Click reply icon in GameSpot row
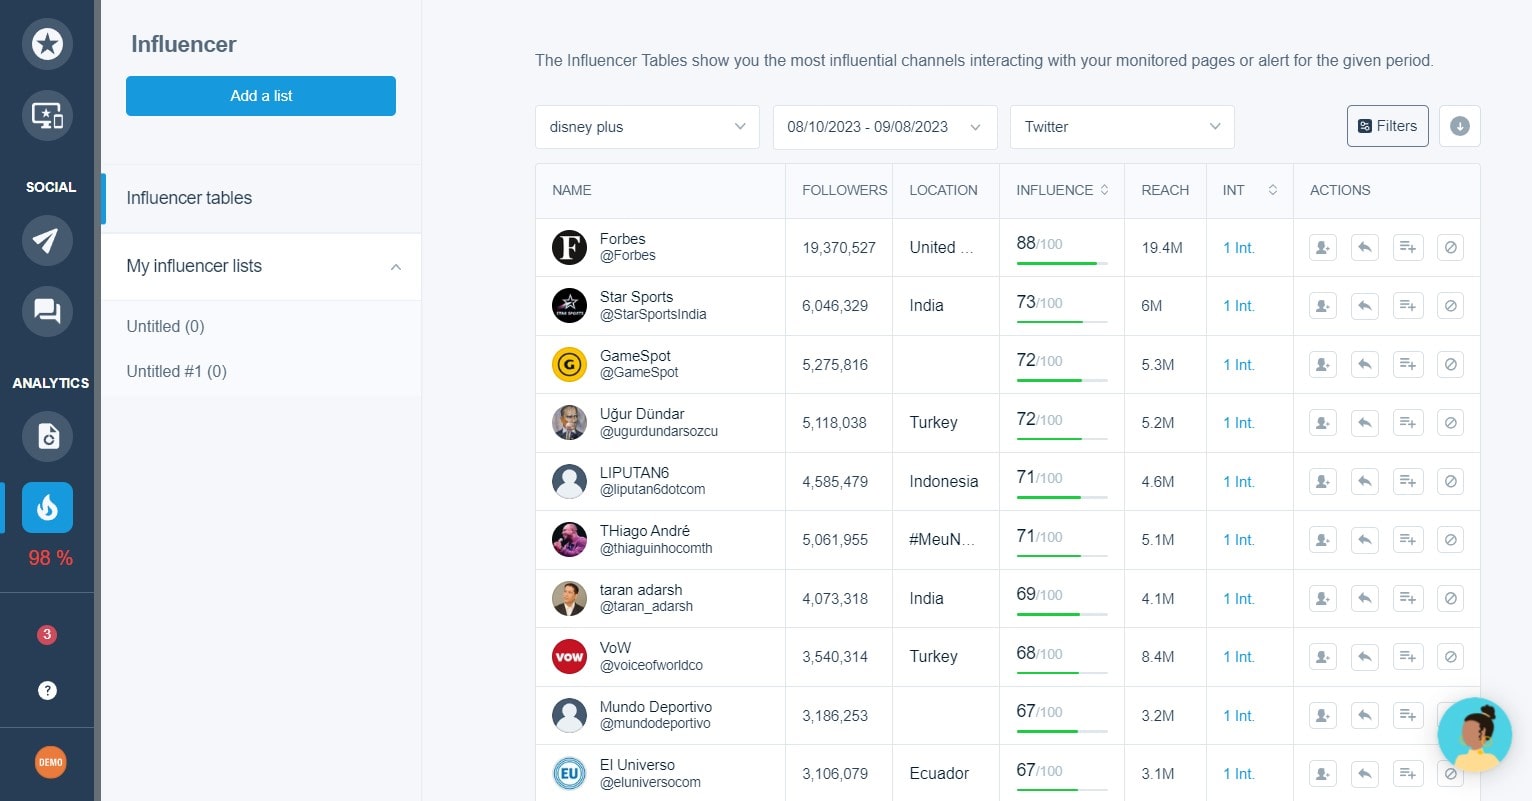The height and width of the screenshot is (801, 1532). pyautogui.click(x=1365, y=364)
